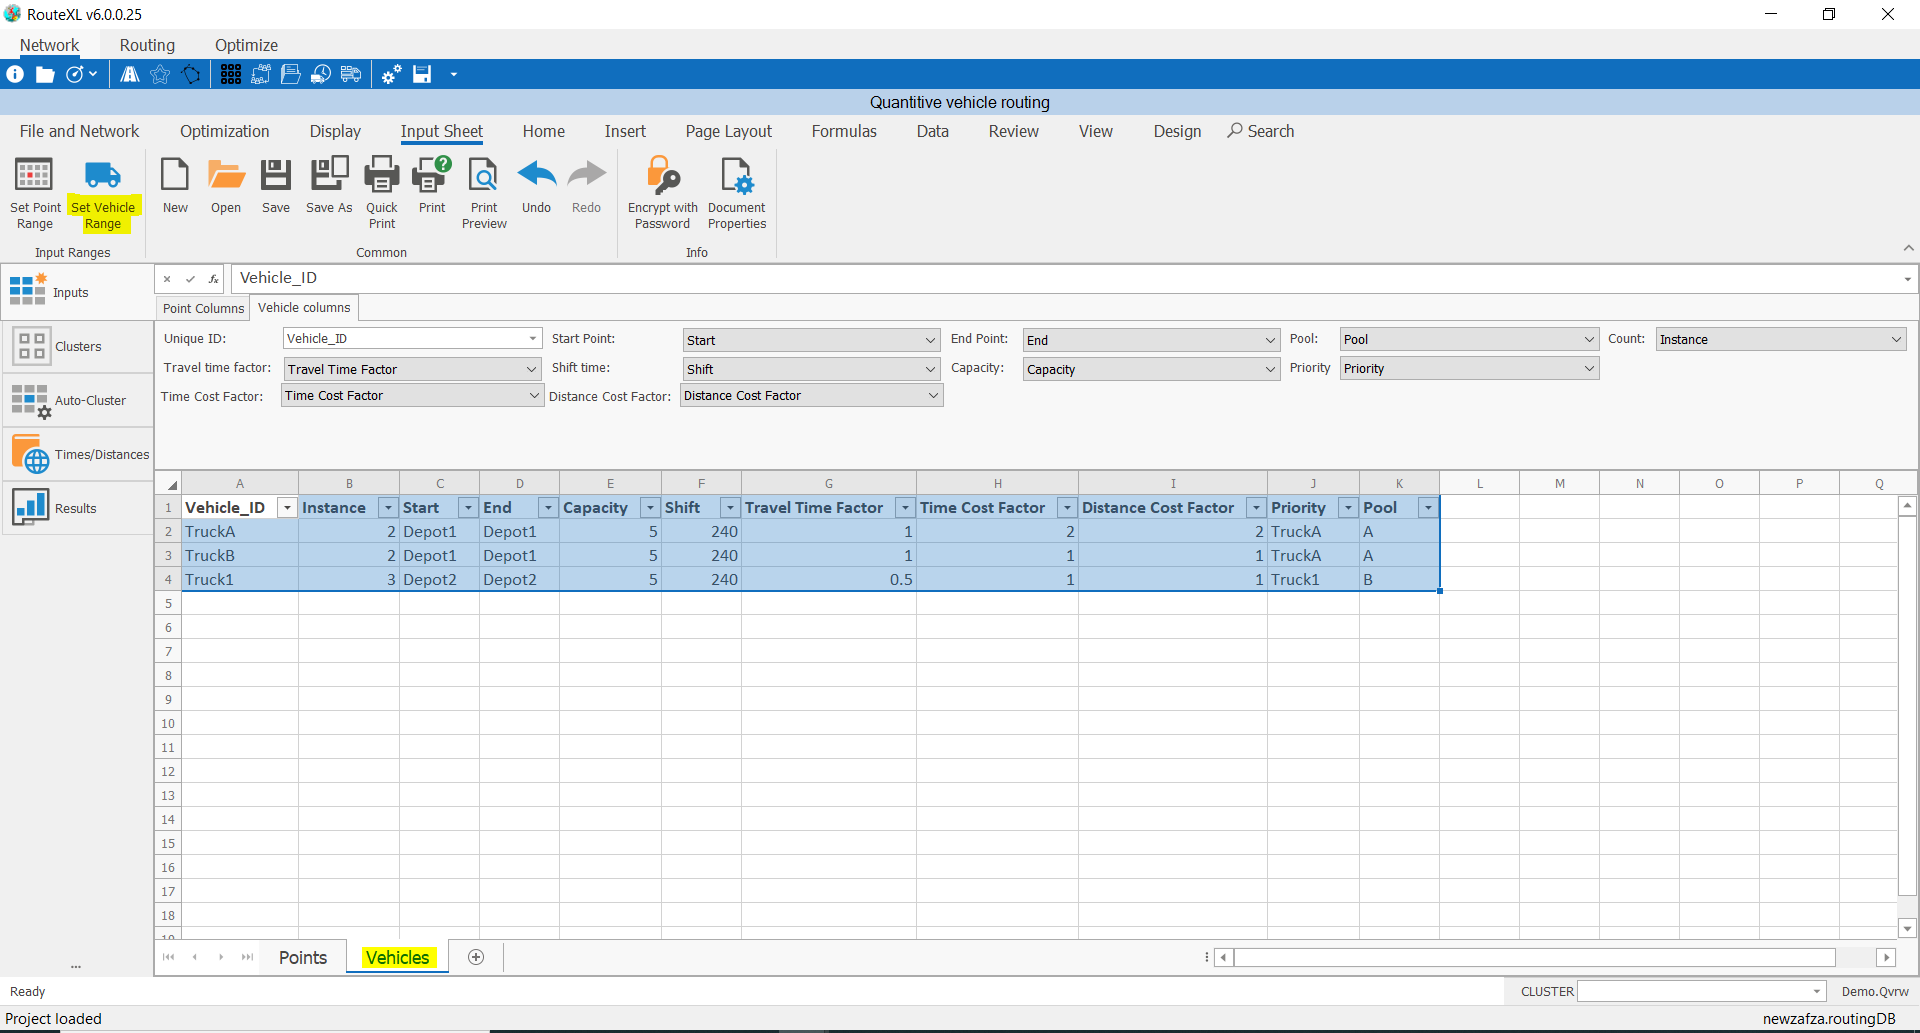
Task: Click the road icon in blue toolbar
Action: click(x=130, y=74)
